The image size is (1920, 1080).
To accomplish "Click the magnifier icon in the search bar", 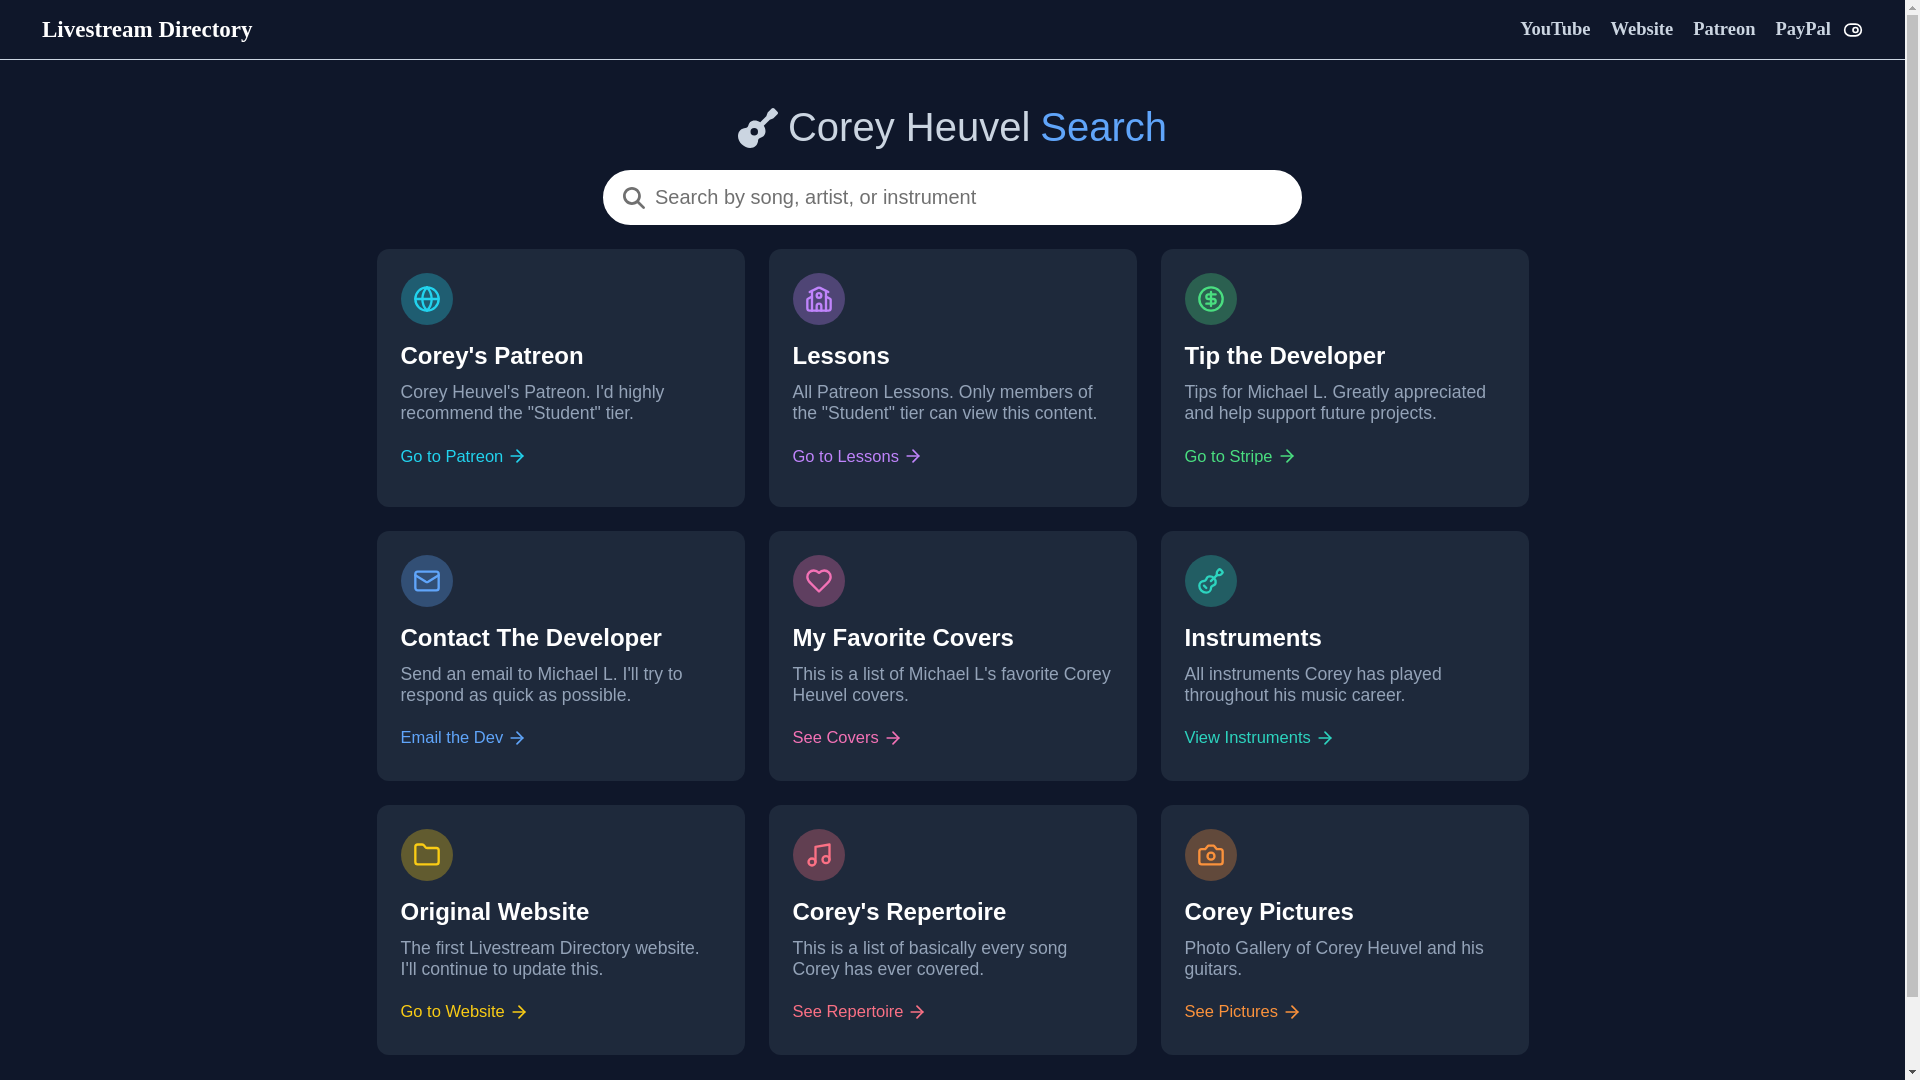I will tap(633, 198).
